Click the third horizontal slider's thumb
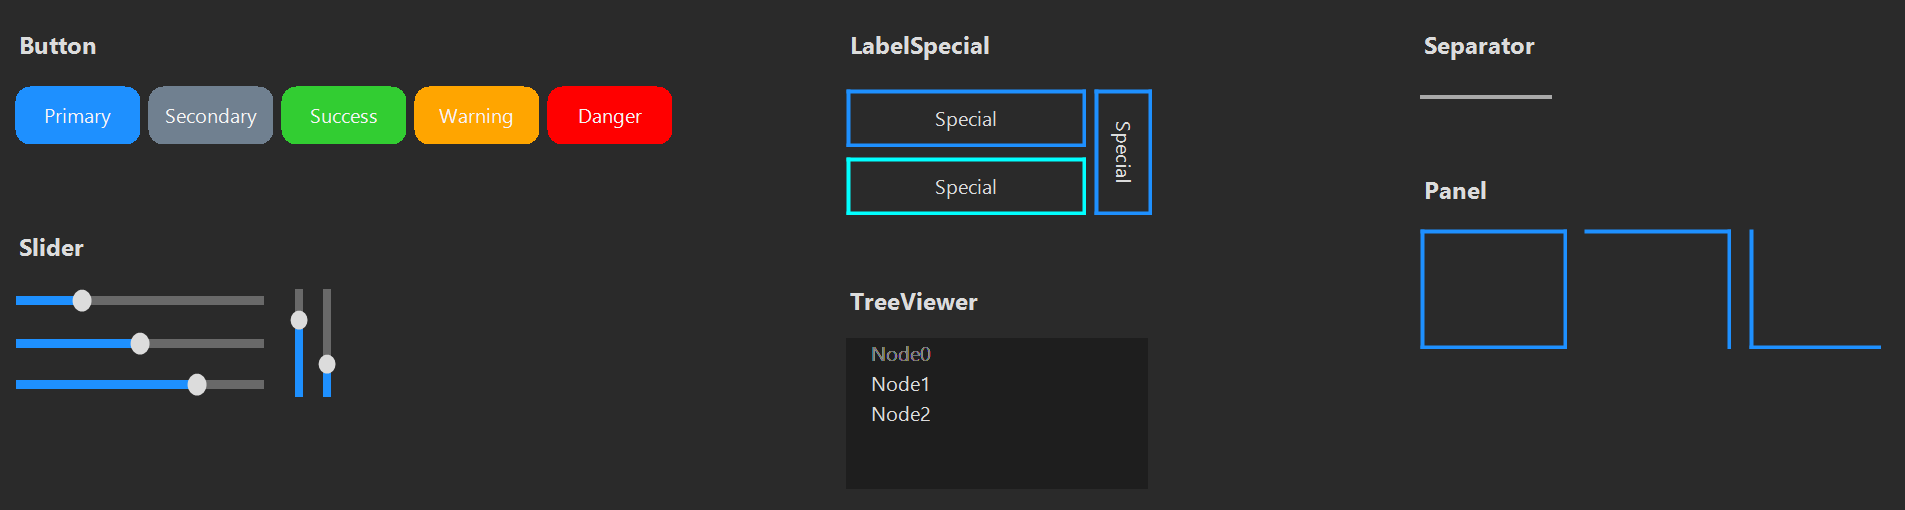Image resolution: width=1905 pixels, height=510 pixels. tap(197, 384)
